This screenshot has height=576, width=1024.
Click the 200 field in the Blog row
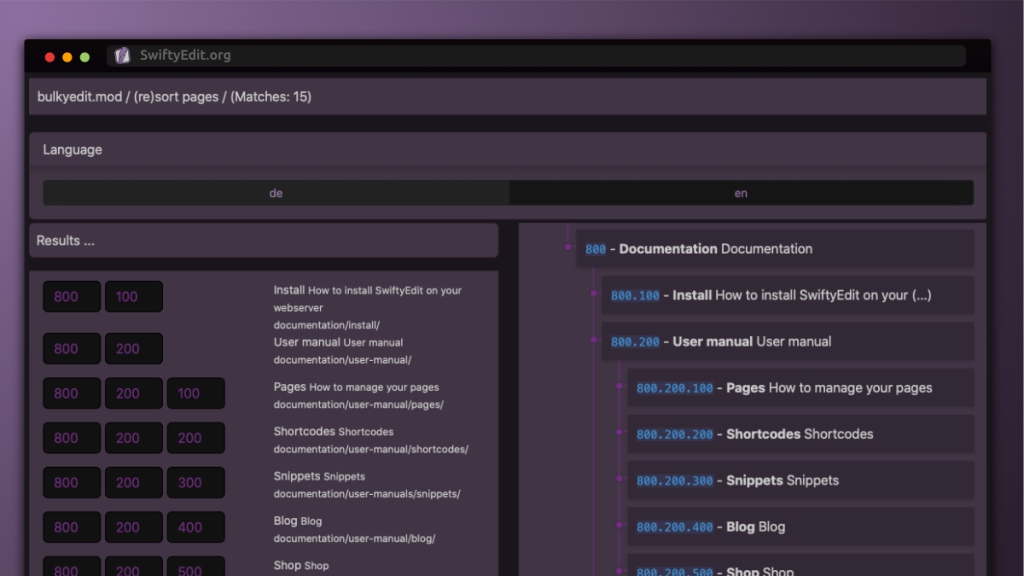pyautogui.click(x=134, y=527)
